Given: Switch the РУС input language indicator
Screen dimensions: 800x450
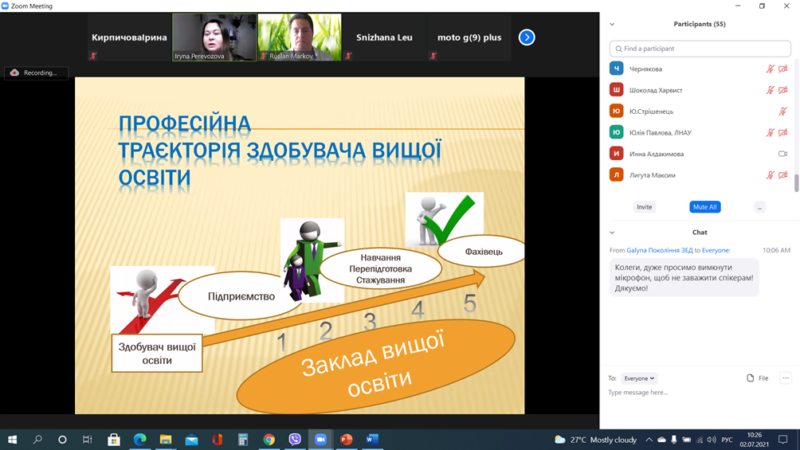Looking at the screenshot, I should tap(727, 440).
